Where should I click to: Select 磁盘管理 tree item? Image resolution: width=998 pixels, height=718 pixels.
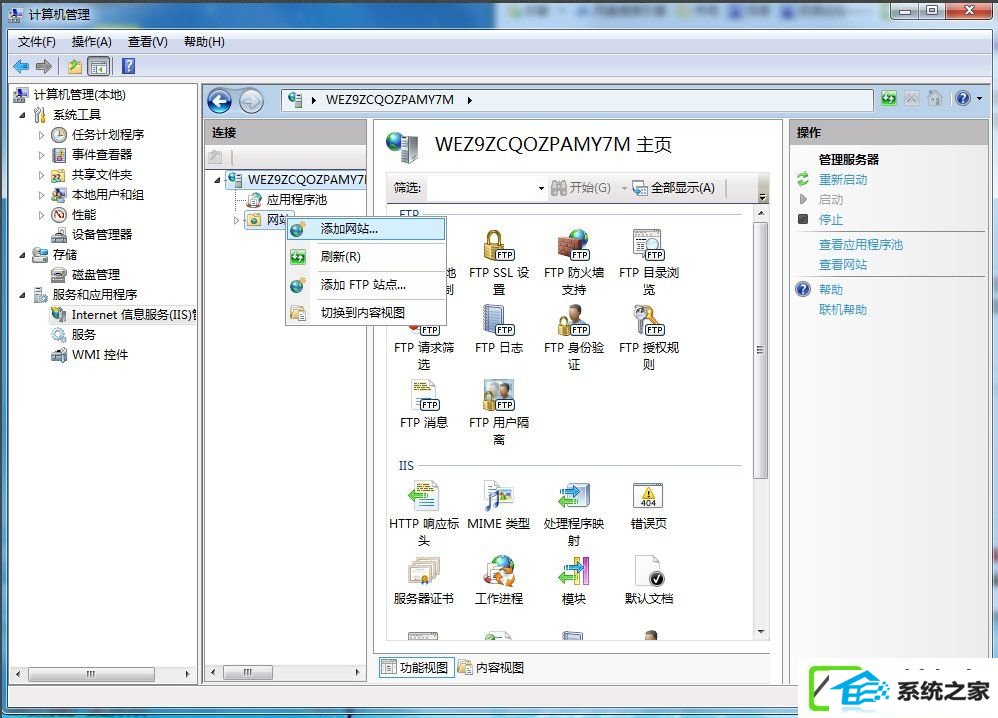coord(95,275)
